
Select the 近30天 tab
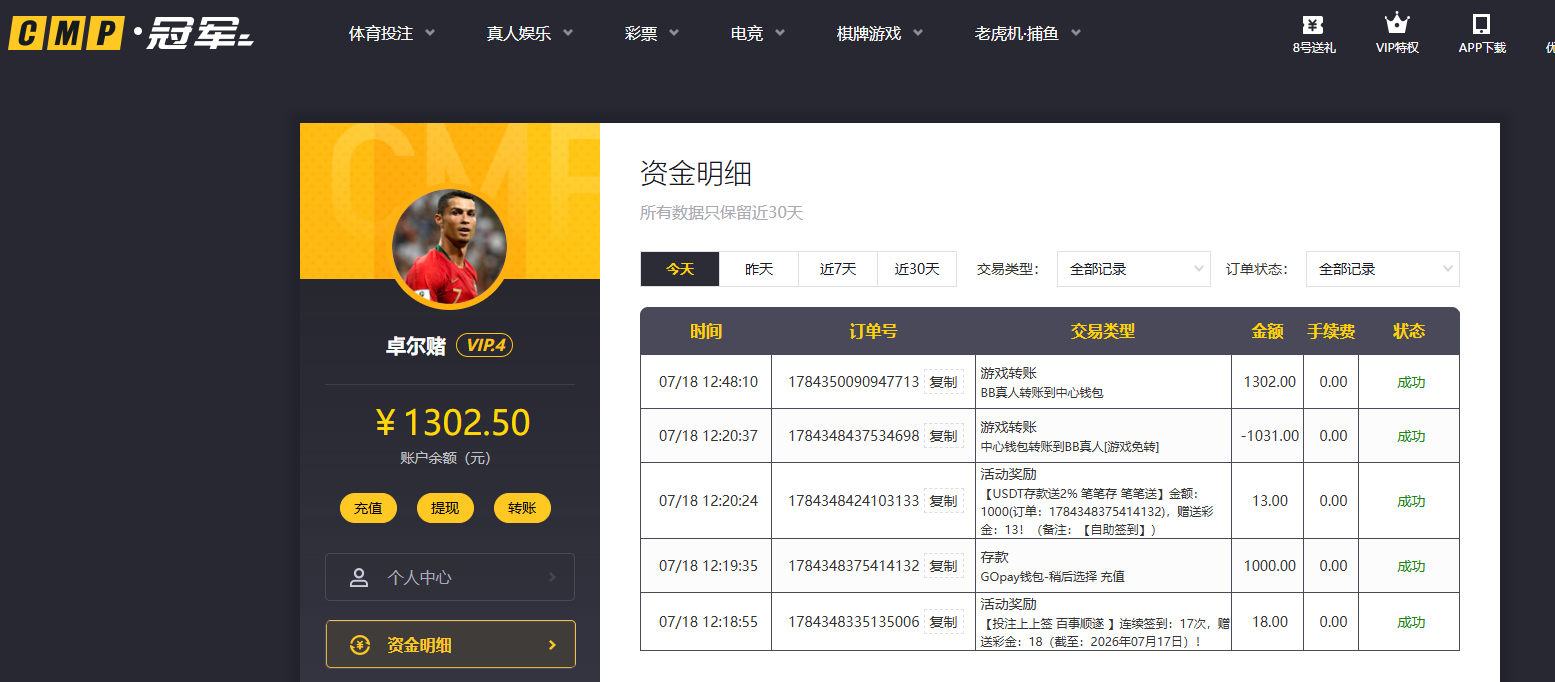(917, 269)
